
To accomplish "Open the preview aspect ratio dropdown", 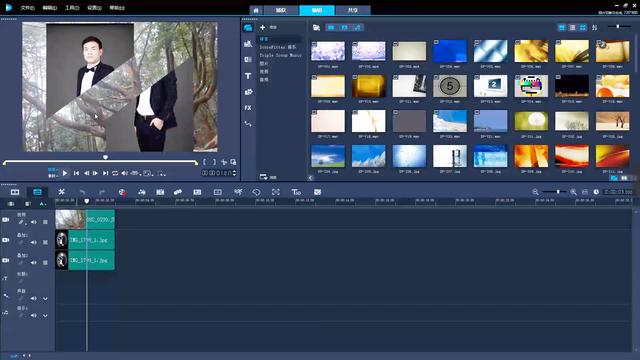I will [x=148, y=173].
